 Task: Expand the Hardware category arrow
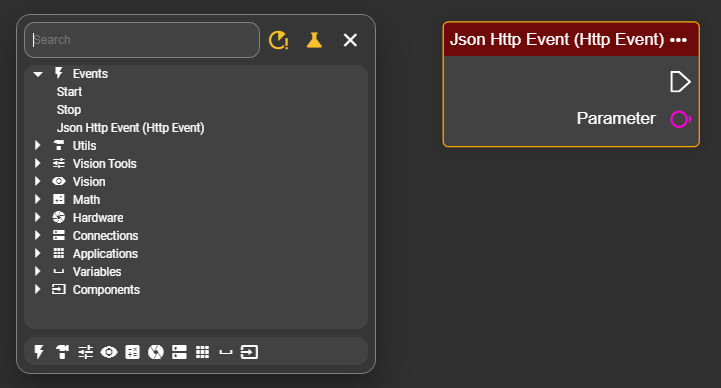click(38, 217)
